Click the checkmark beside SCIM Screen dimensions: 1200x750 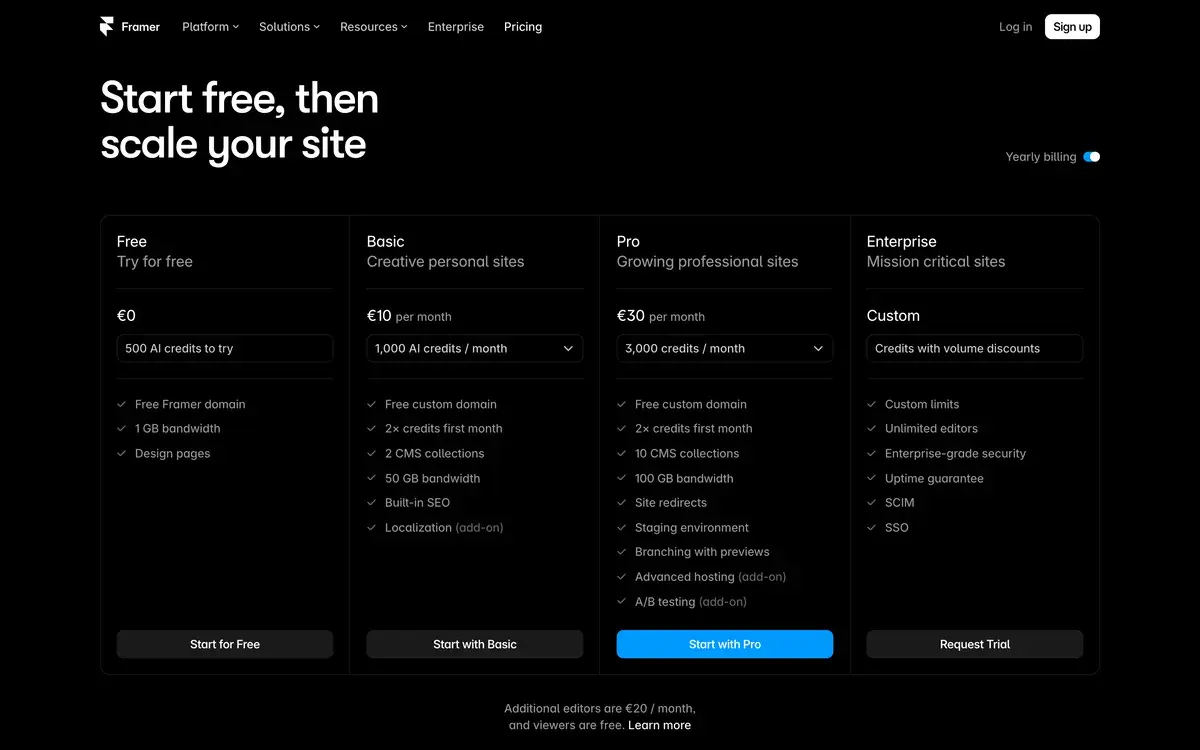[872, 502]
